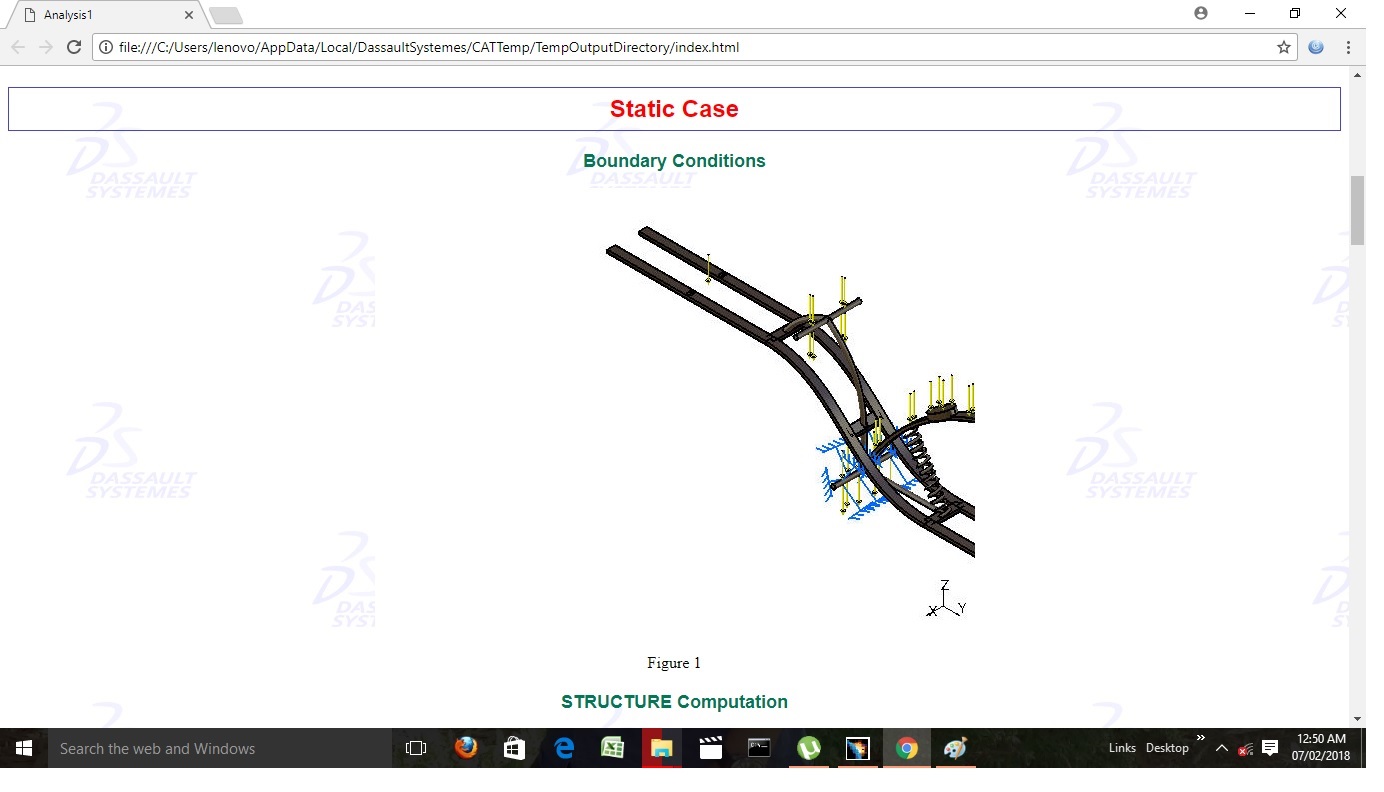Click the page's vertical scrollbar thumb
Viewport: 1384px width, 792px height.
click(x=1357, y=210)
